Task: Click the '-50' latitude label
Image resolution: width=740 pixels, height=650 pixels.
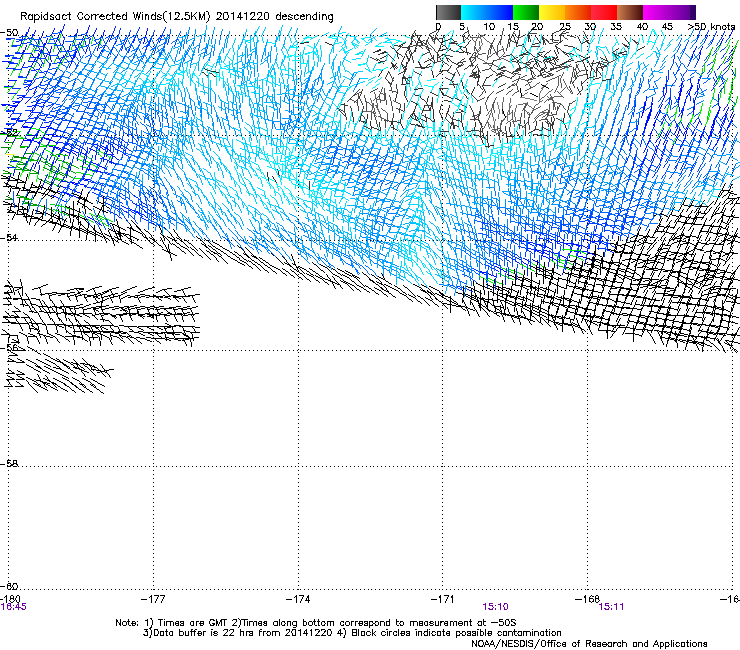Action: coord(9,33)
